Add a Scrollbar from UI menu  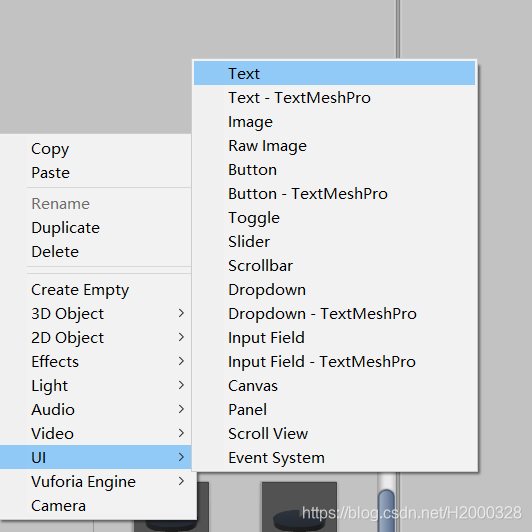tap(334, 266)
